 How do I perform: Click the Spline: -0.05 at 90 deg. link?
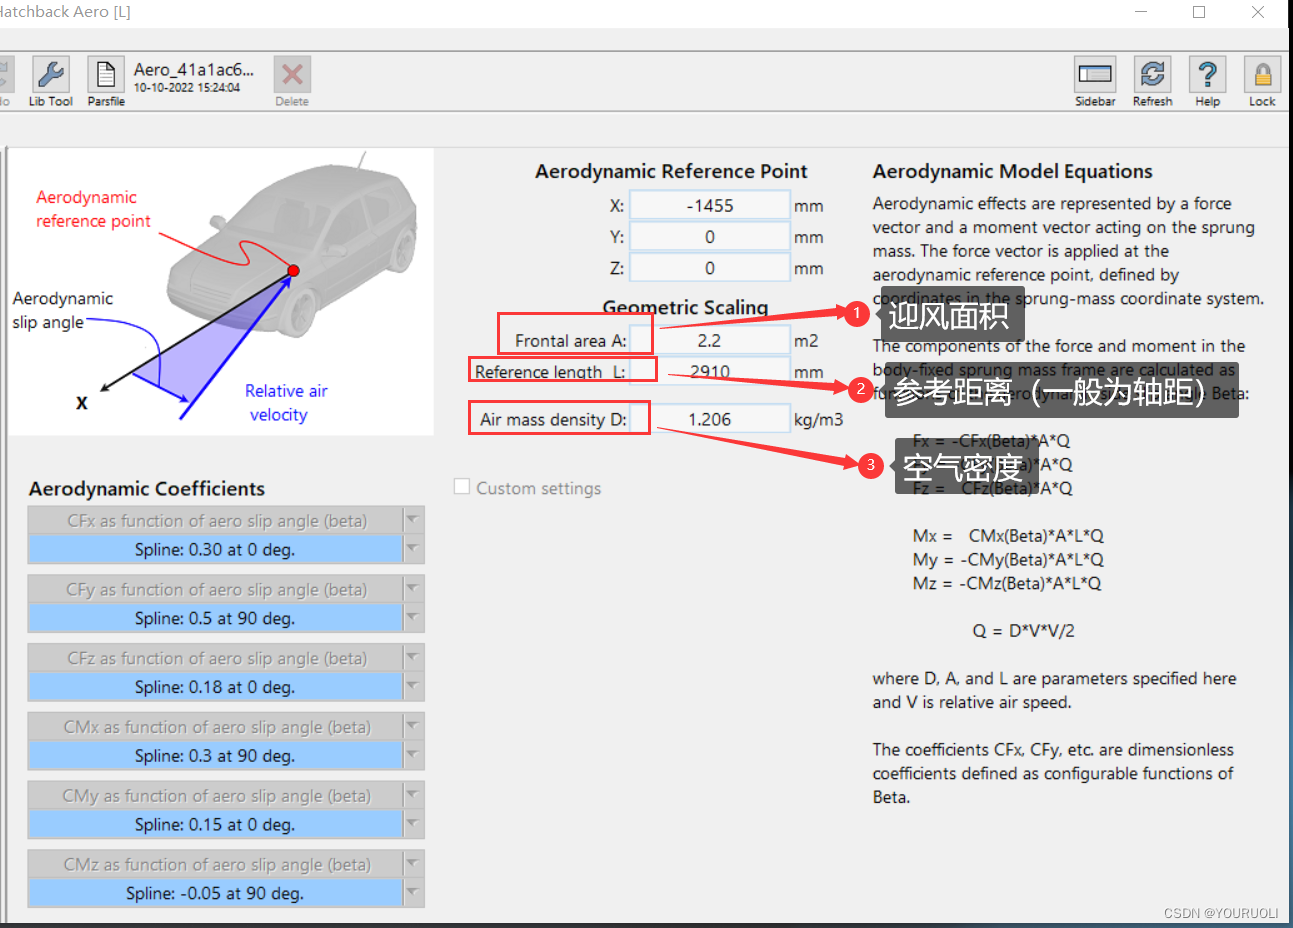pyautogui.click(x=215, y=893)
